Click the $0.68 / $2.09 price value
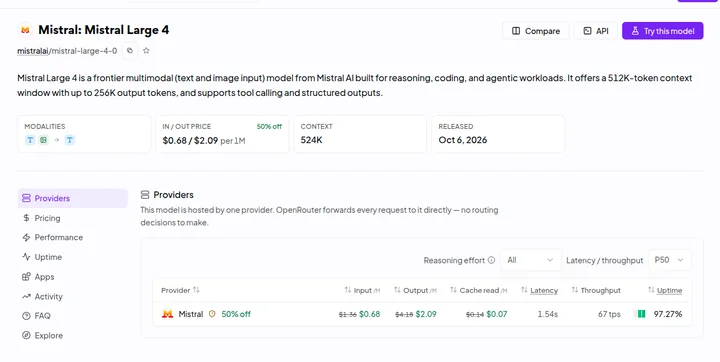 click(190, 140)
